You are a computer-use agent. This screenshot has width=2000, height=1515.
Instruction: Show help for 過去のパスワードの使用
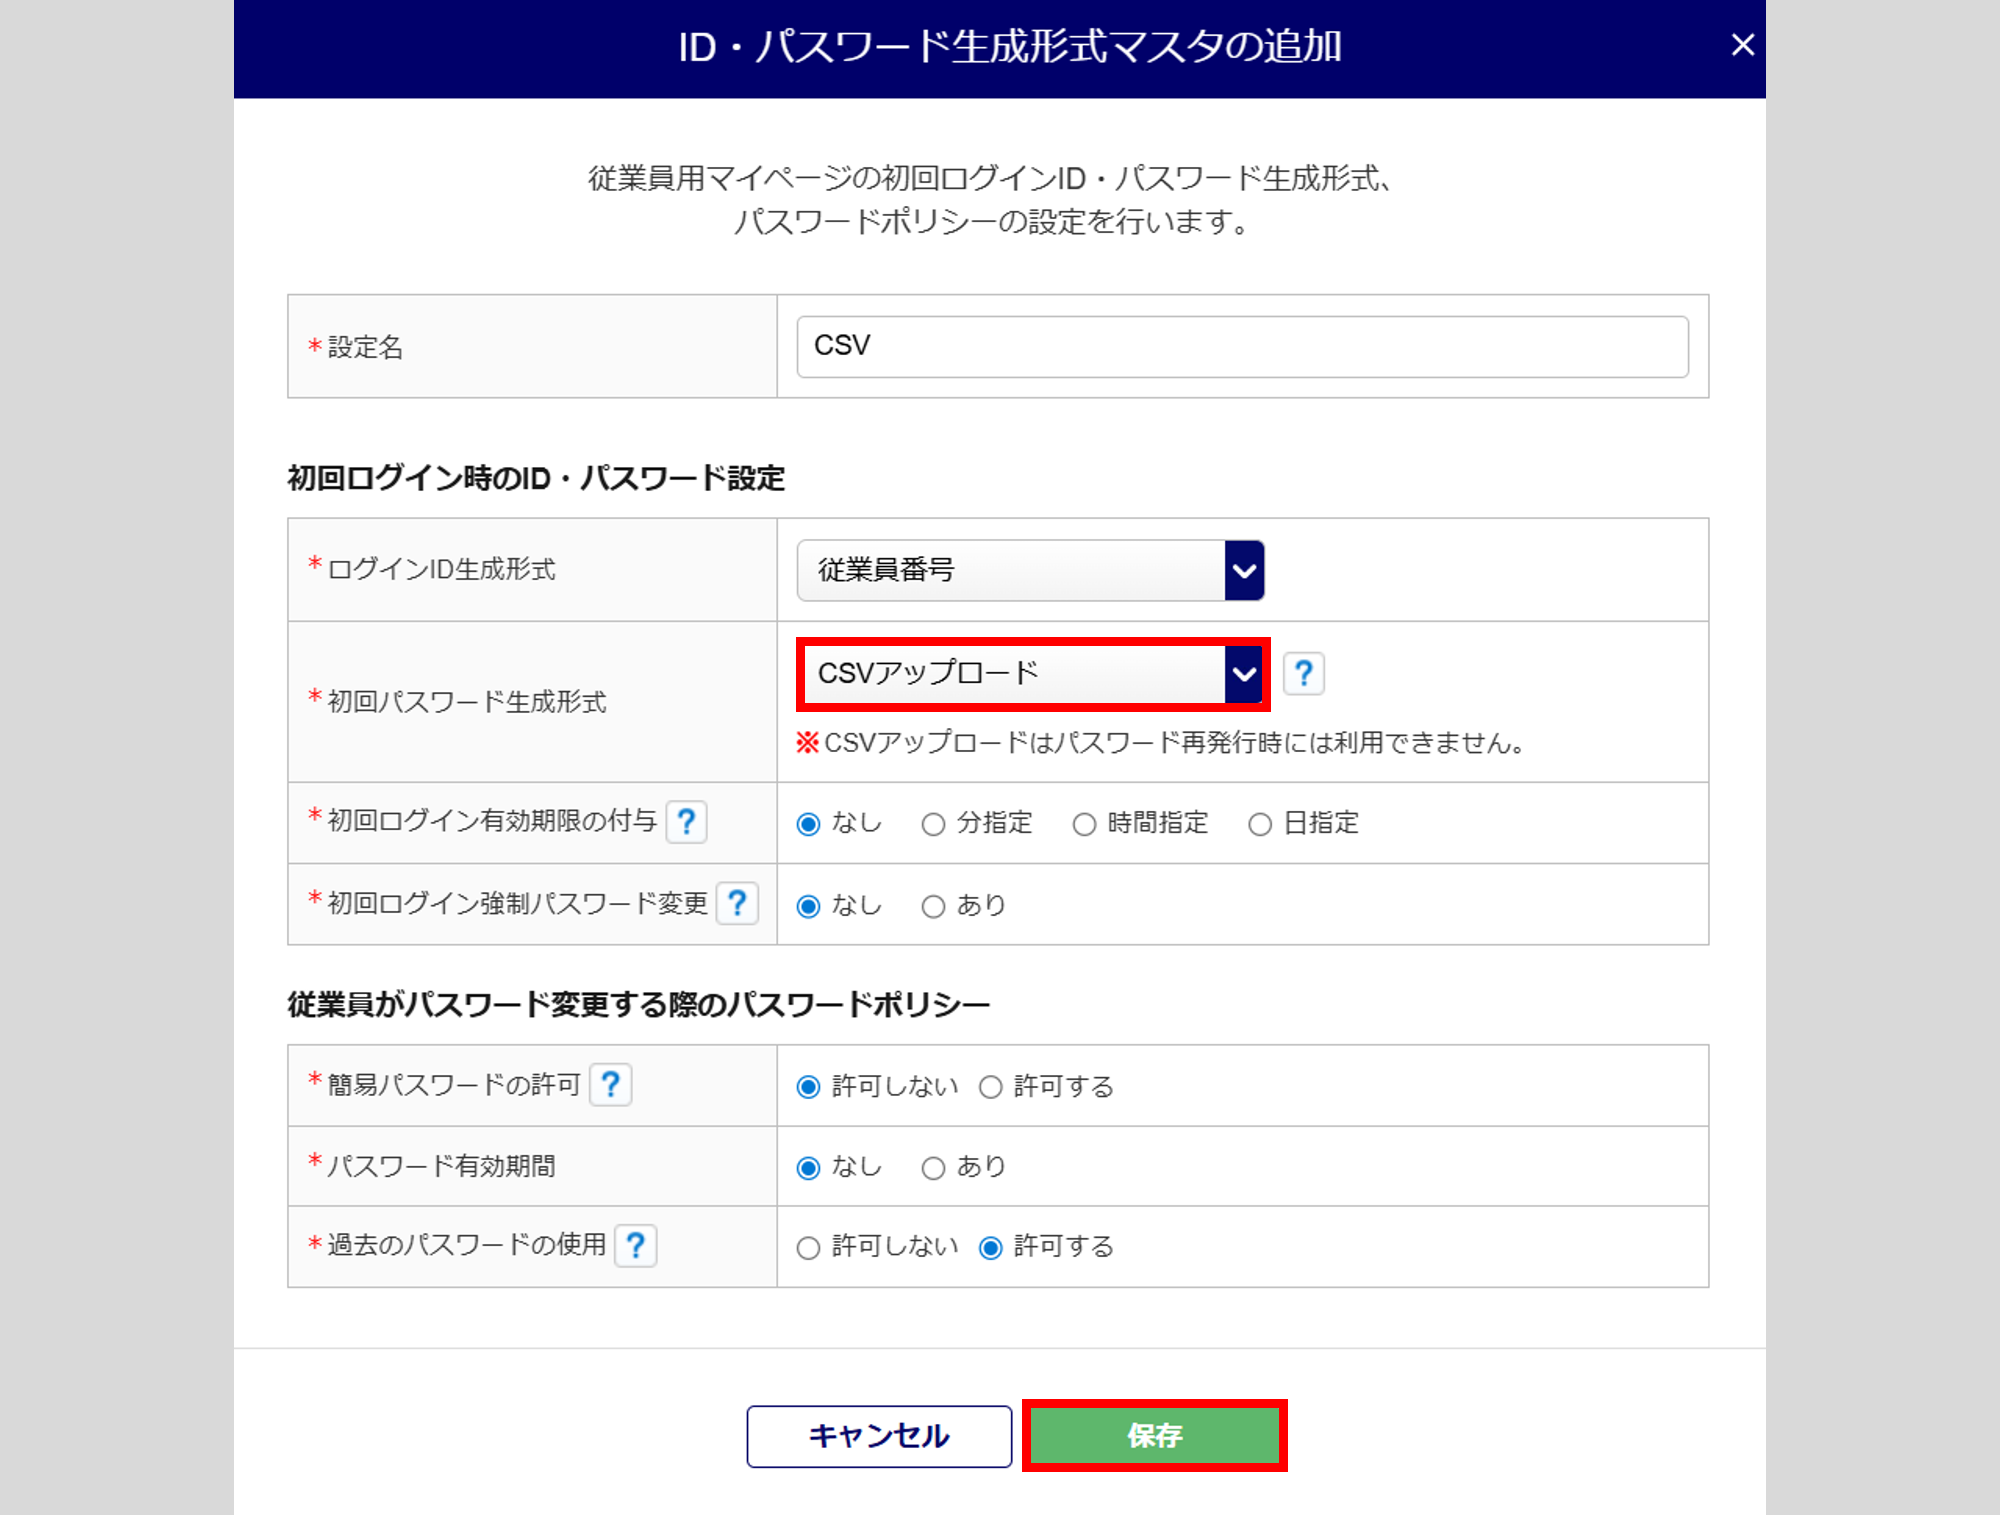[635, 1246]
